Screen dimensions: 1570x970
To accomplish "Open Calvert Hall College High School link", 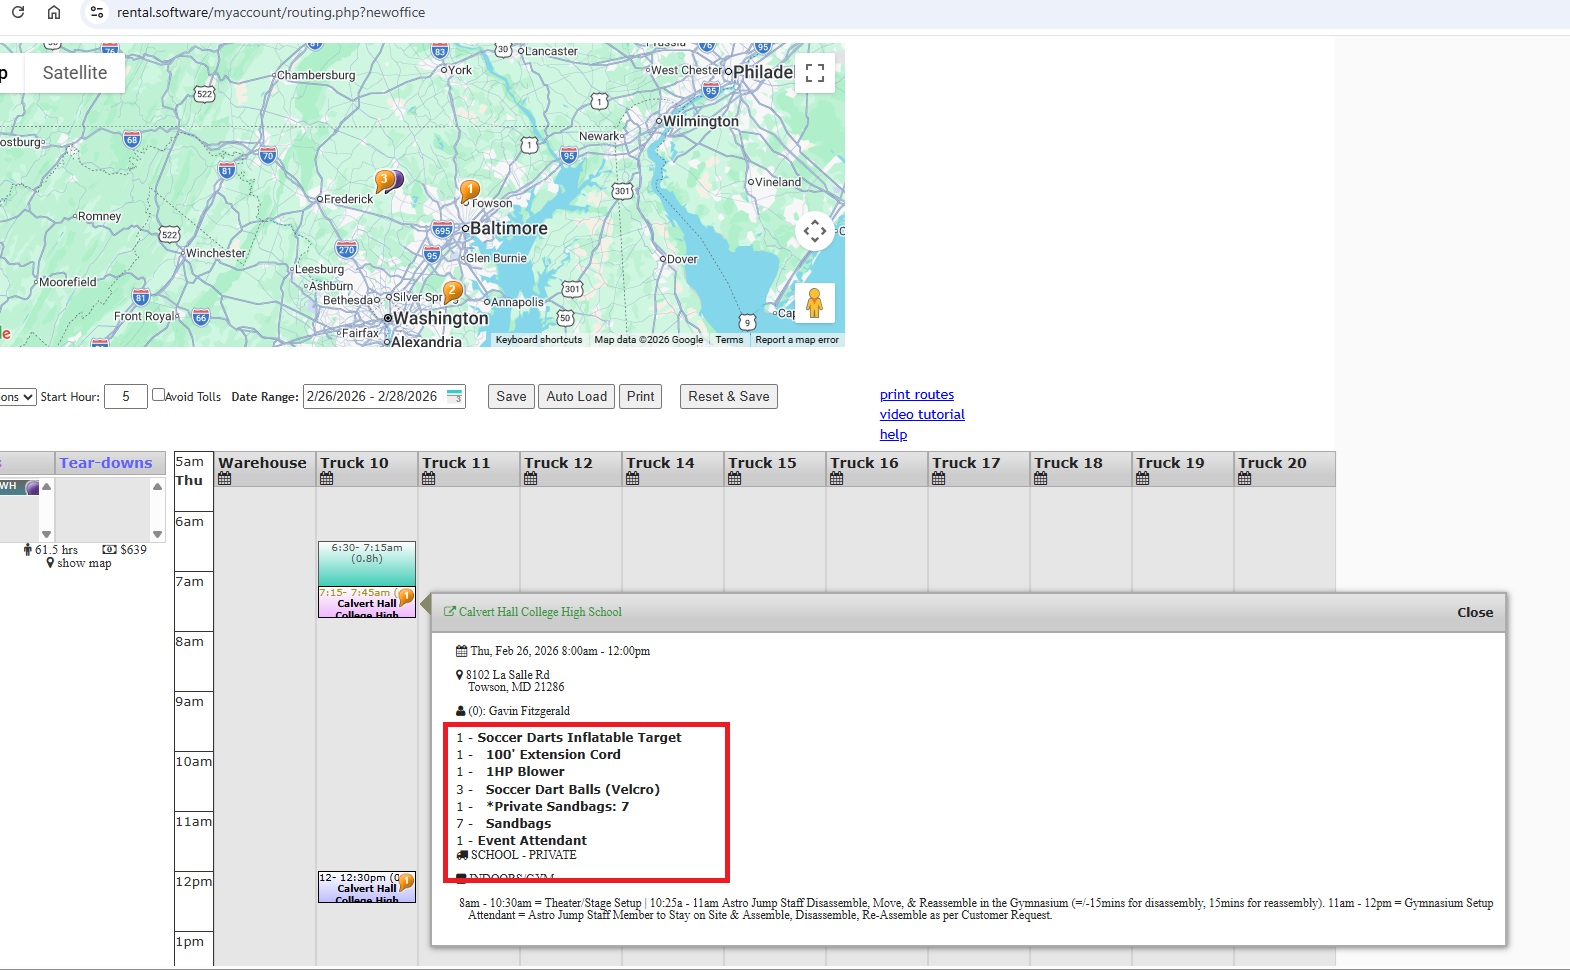I will (x=540, y=612).
